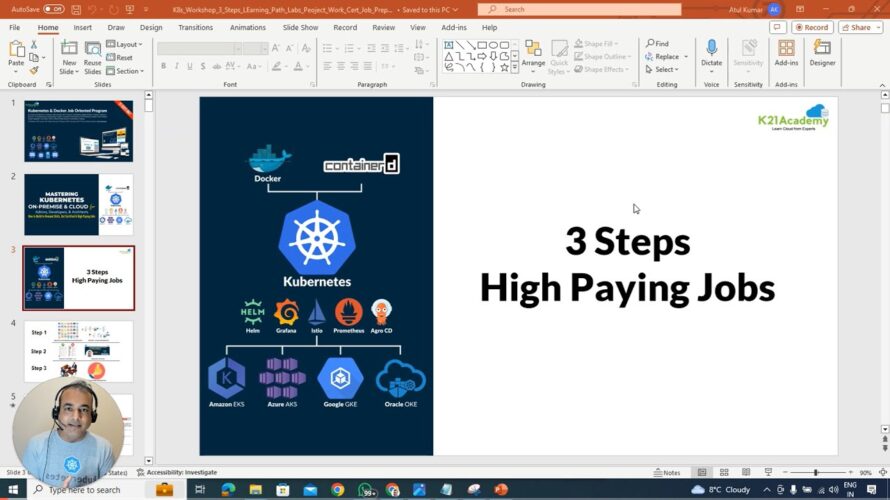Adjust the zoom slider

click(817, 472)
